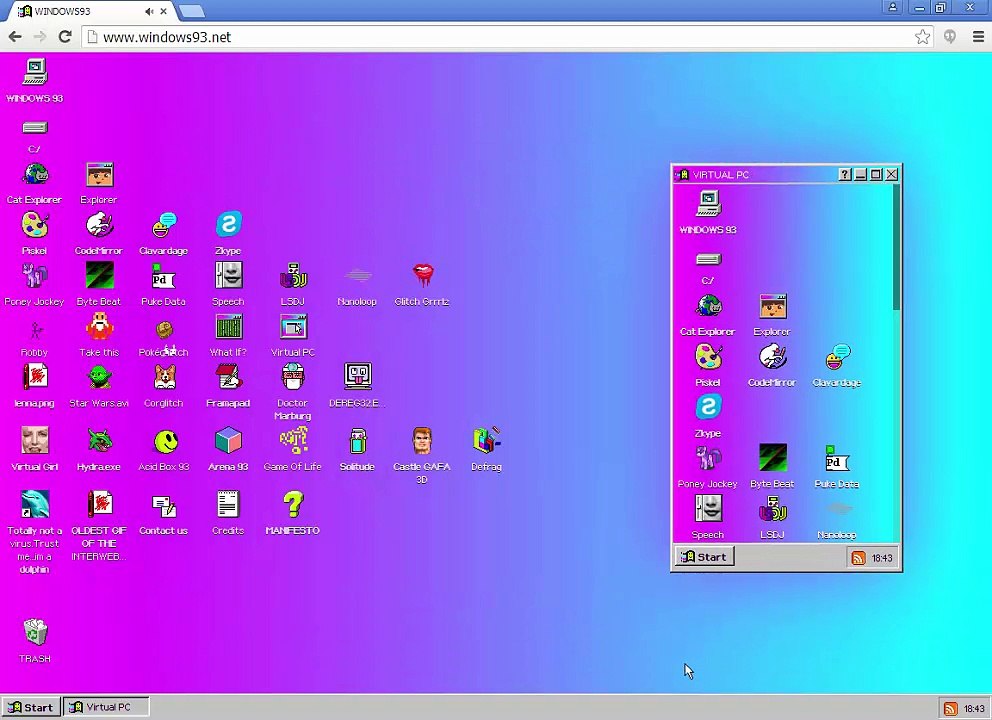Viewport: 992px width, 720px height.
Task: Click Start inside Virtual PC window
Action: coord(704,557)
